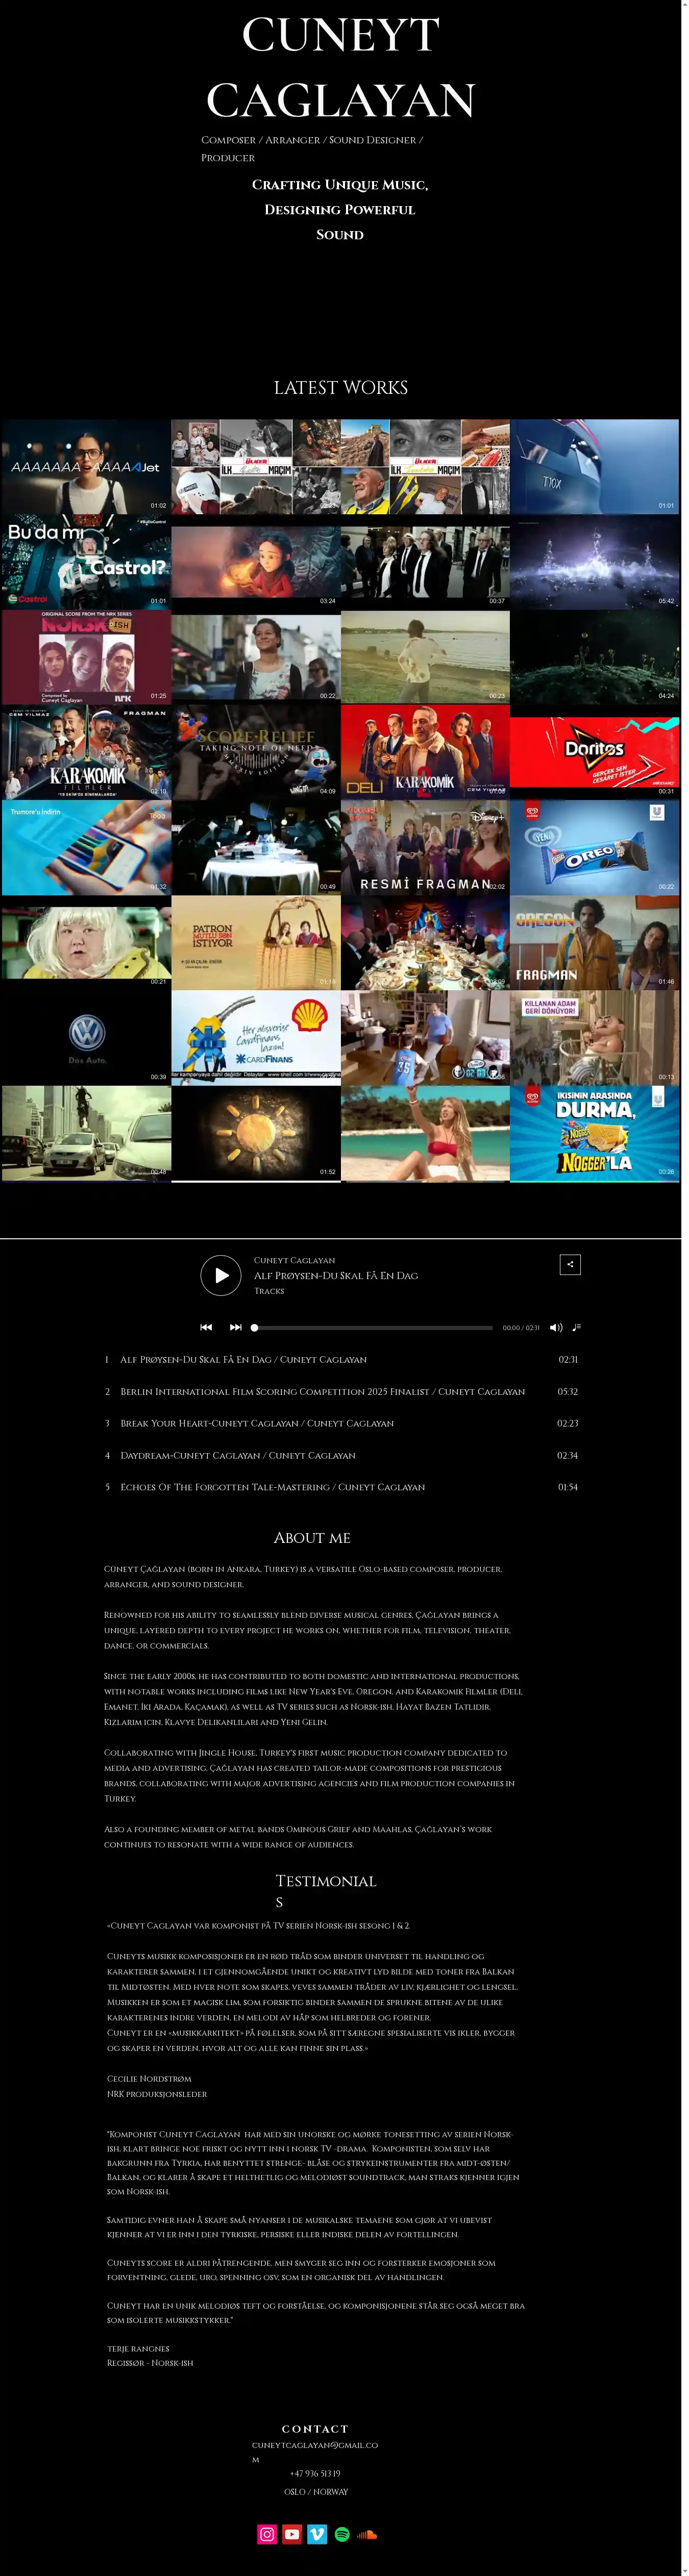Open the YouTube social icon
The image size is (689, 2576).
tap(292, 2533)
